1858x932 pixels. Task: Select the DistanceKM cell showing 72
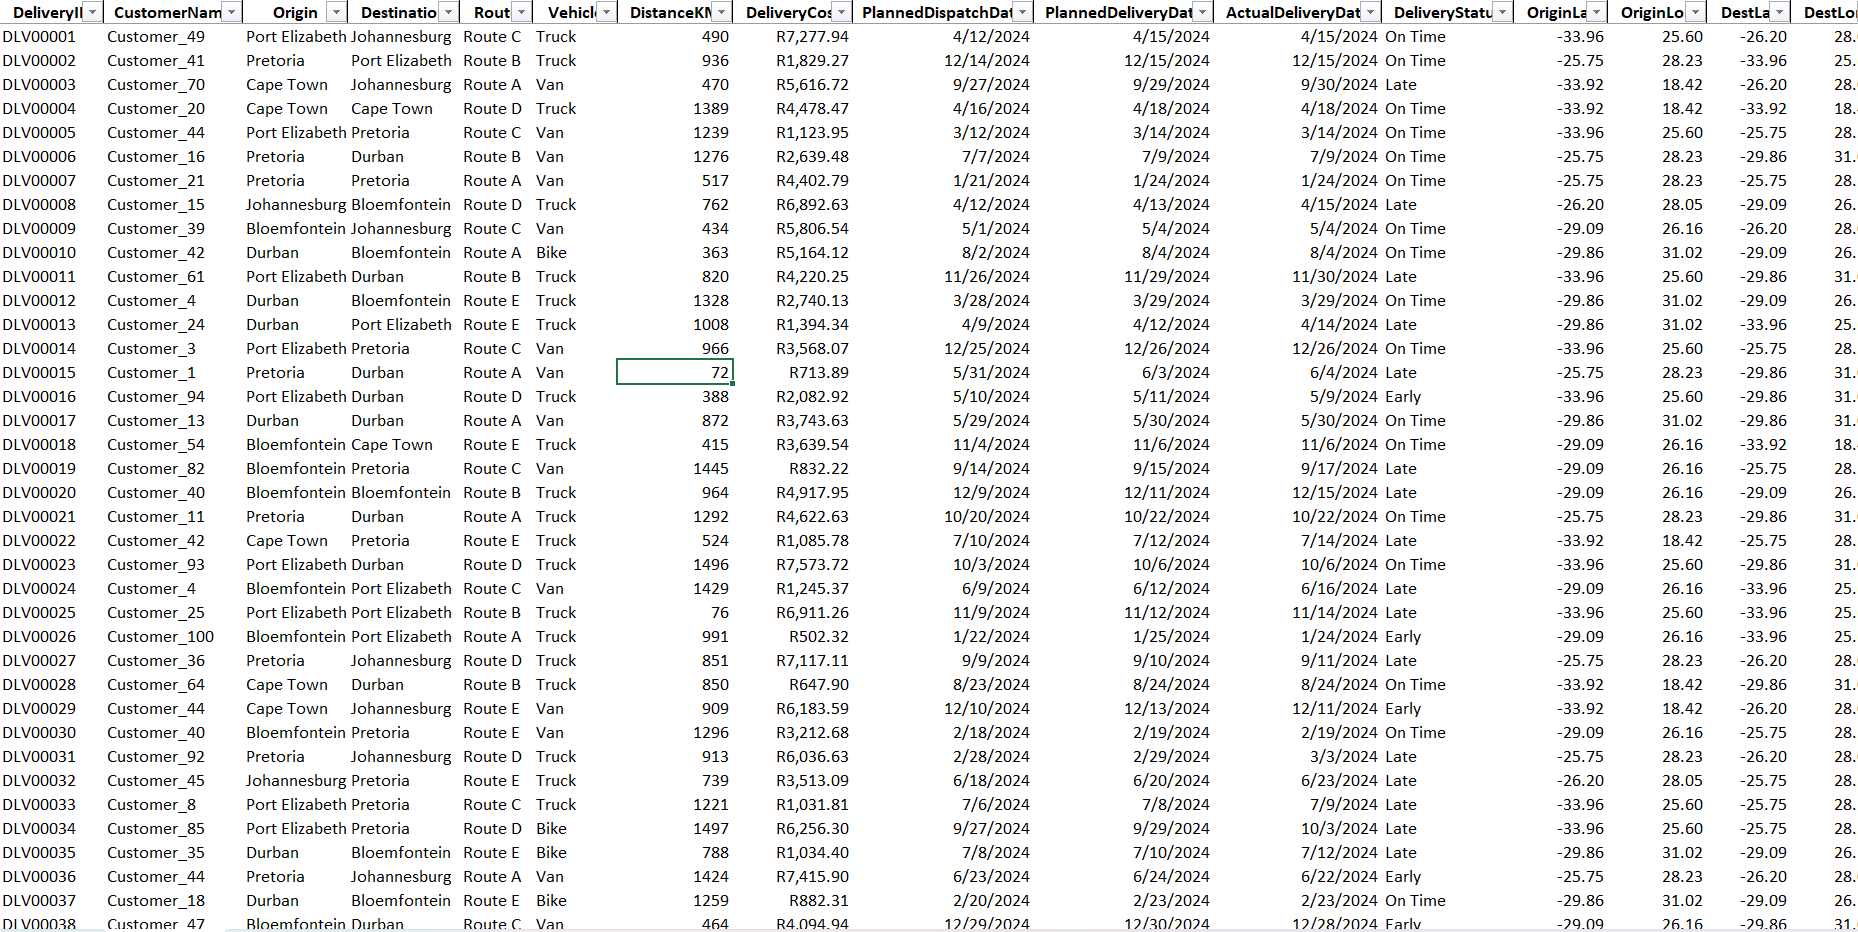click(675, 373)
